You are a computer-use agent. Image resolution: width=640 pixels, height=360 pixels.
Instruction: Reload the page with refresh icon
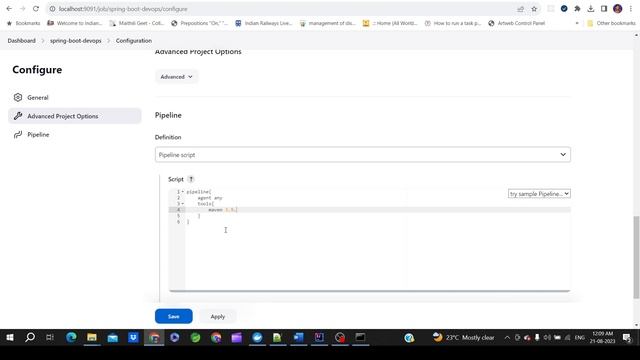point(36,9)
